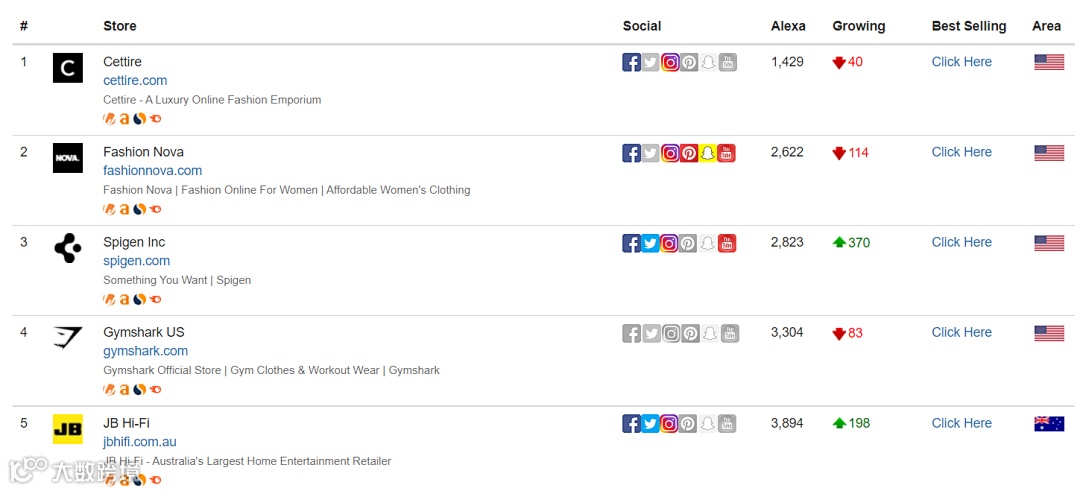The width and height of the screenshot is (1080, 491).
Task: Click the Gymshark store logo
Action: [x=68, y=338]
